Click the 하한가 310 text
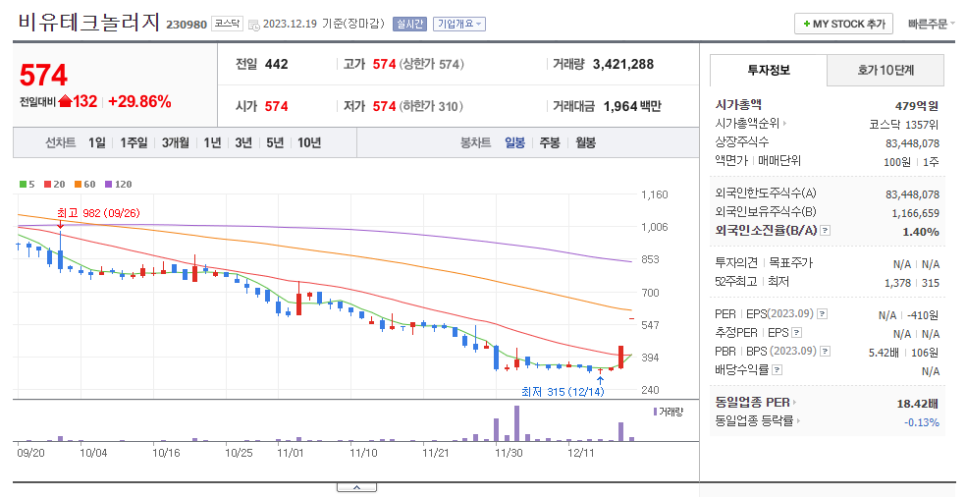 click(431, 107)
